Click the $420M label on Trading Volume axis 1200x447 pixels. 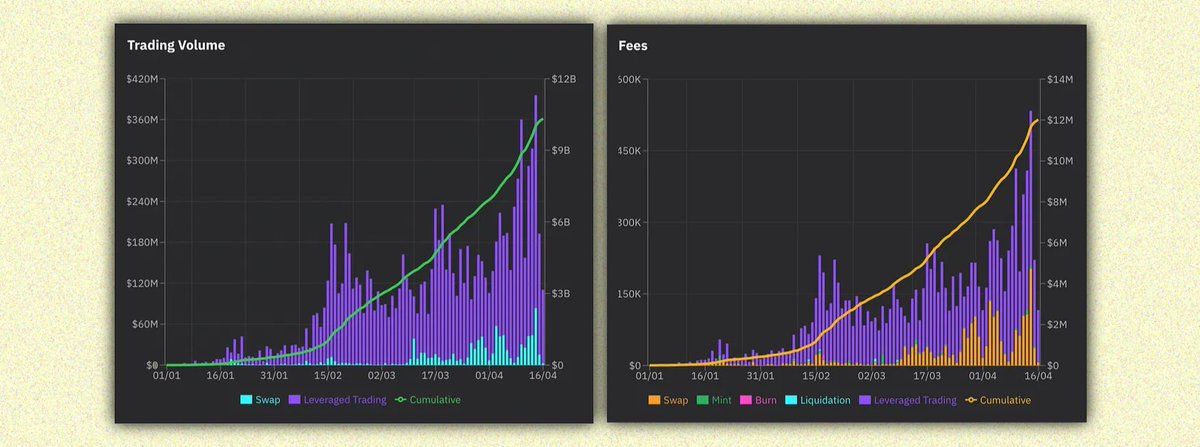[143, 79]
